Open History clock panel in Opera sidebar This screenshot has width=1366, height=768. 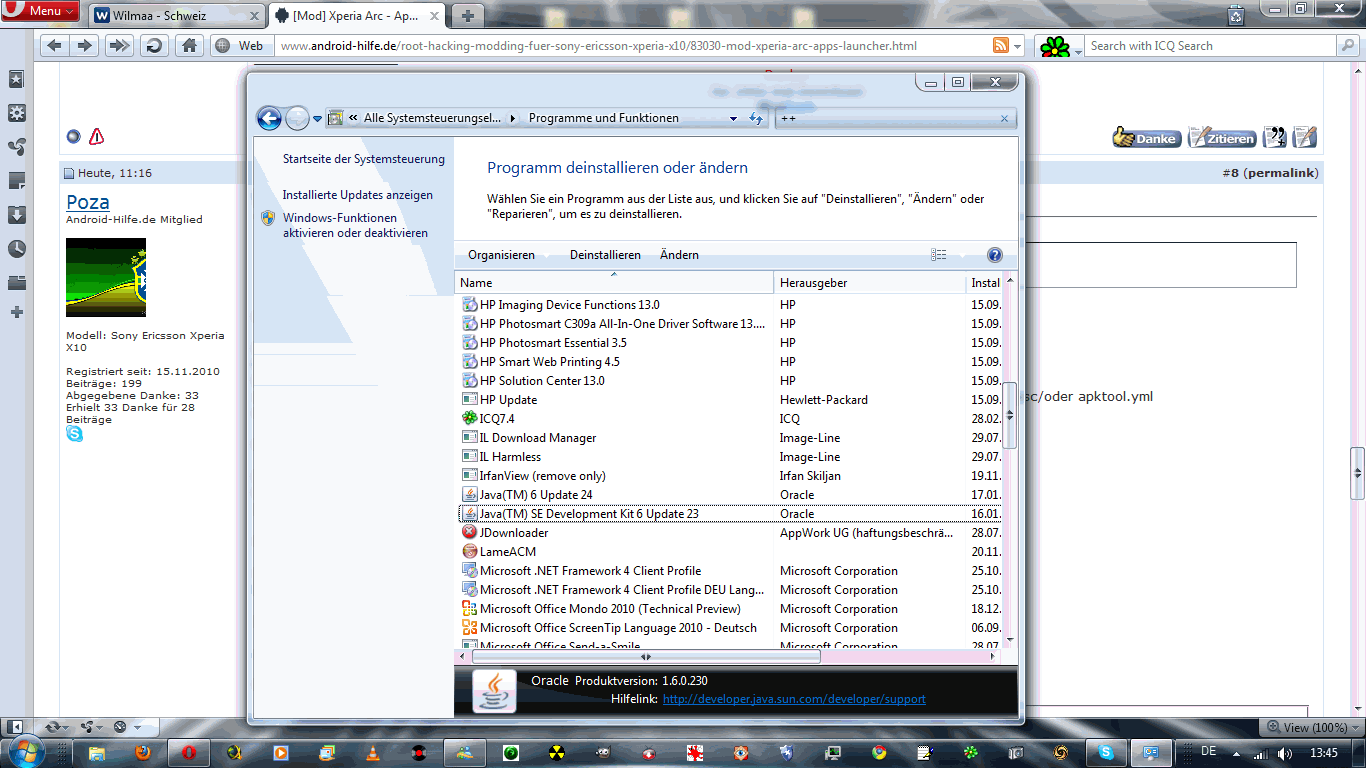pyautogui.click(x=16, y=249)
